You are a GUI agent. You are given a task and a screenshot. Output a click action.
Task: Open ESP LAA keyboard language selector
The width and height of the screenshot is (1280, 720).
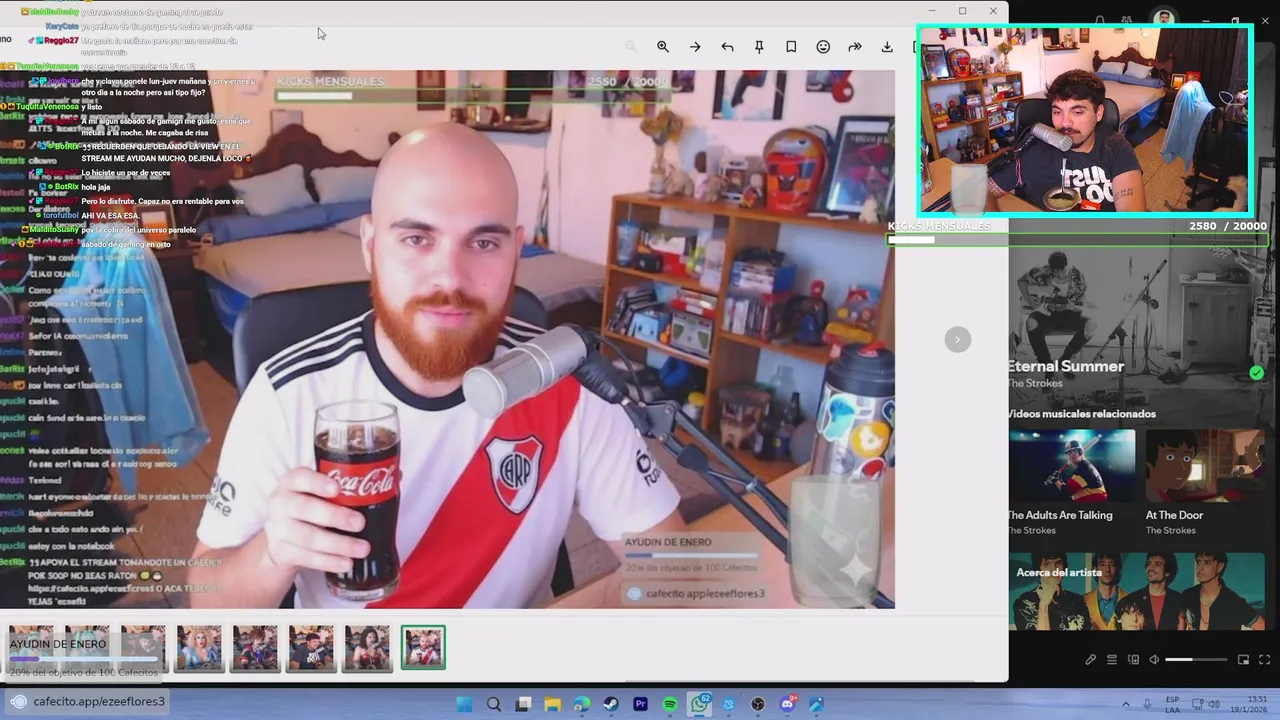1172,704
